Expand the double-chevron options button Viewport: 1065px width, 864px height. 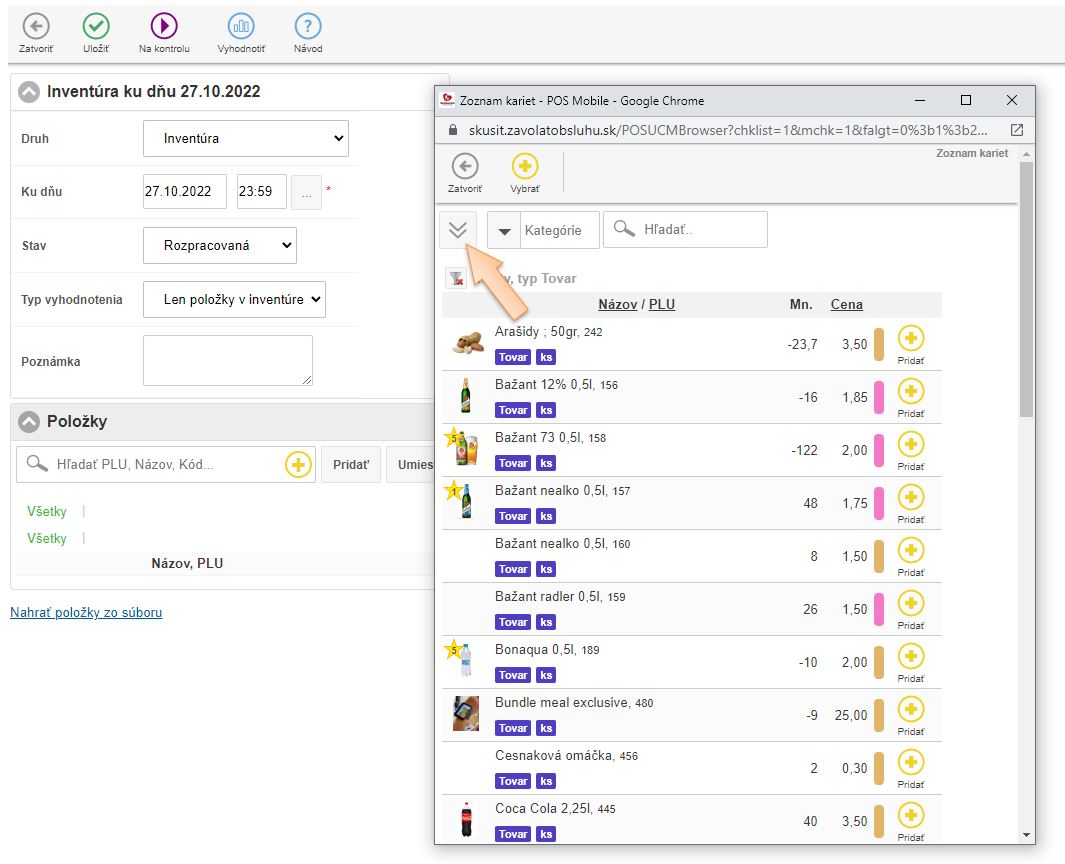pyautogui.click(x=458, y=230)
